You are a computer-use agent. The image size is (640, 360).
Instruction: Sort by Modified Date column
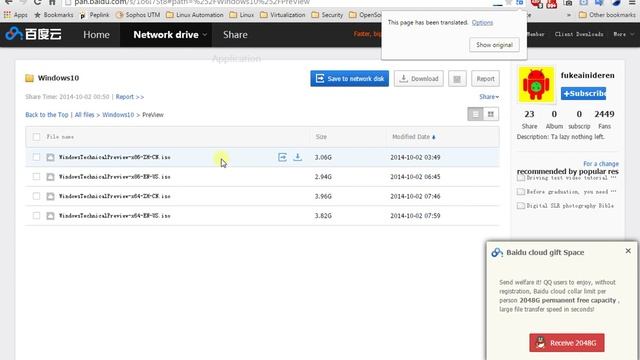413,137
